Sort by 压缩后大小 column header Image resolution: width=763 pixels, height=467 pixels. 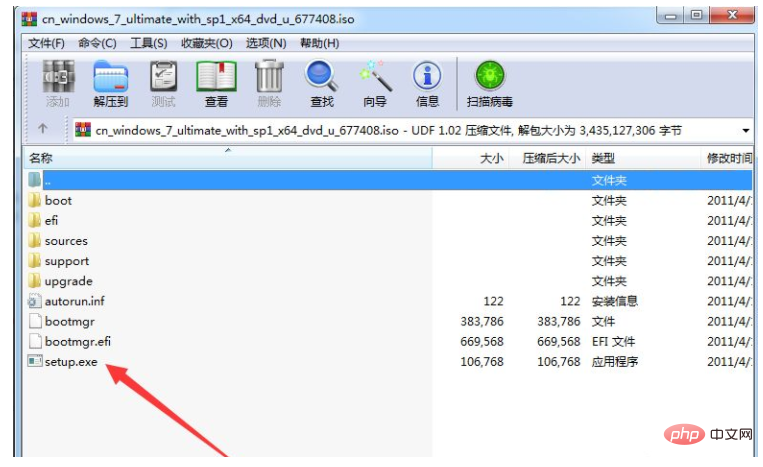[x=547, y=158]
